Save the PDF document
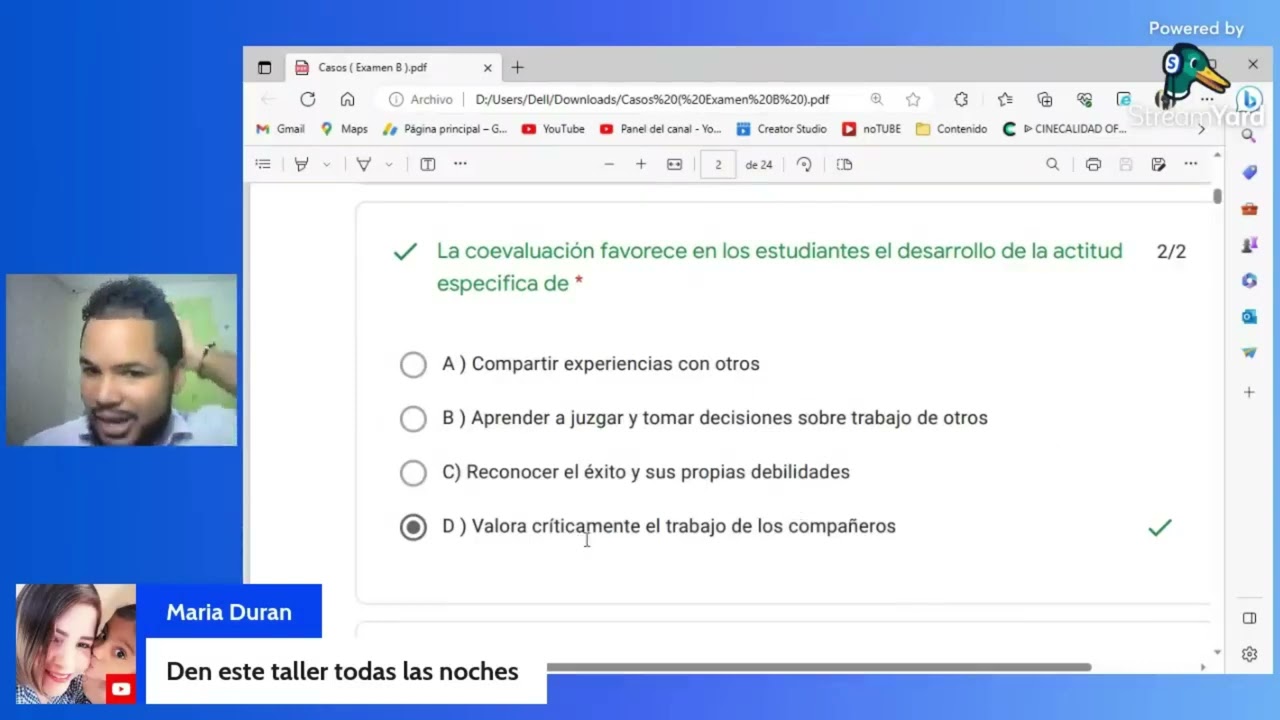This screenshot has width=1280, height=720. coord(1126,164)
